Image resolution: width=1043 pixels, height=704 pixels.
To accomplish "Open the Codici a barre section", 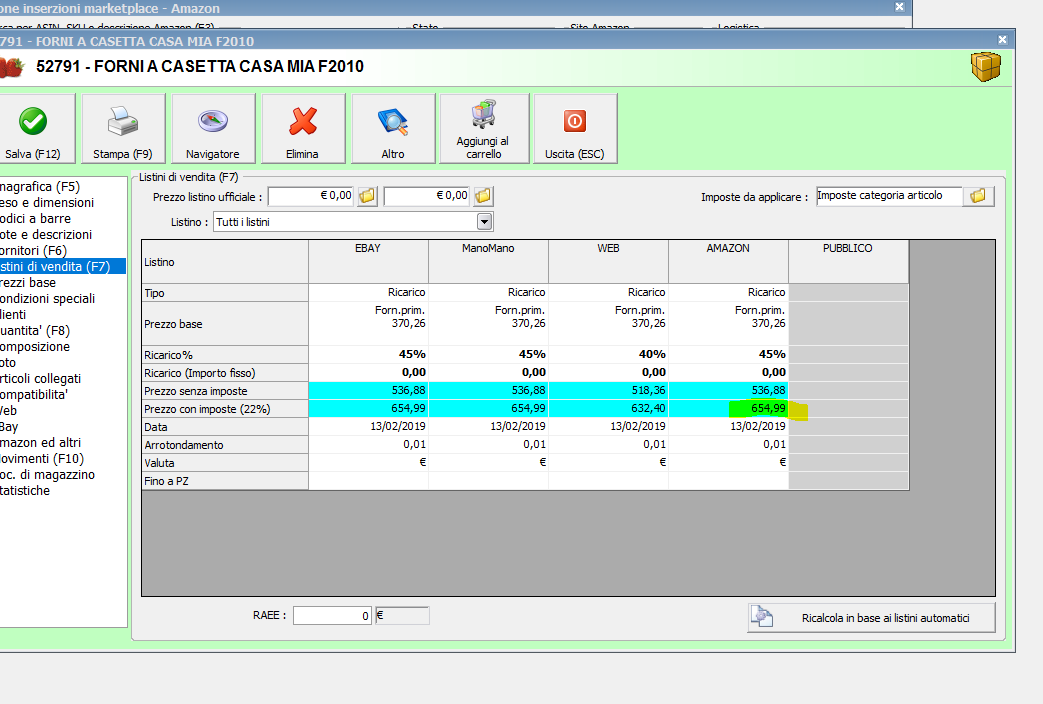I will (36, 219).
